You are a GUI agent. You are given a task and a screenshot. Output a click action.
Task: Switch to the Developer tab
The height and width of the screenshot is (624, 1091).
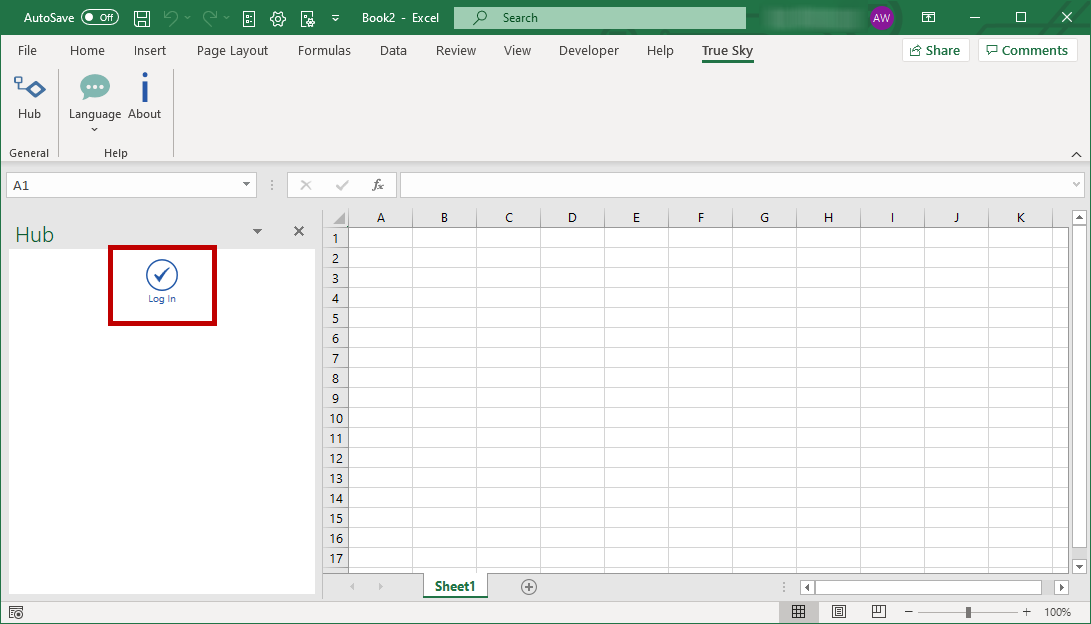coord(589,51)
